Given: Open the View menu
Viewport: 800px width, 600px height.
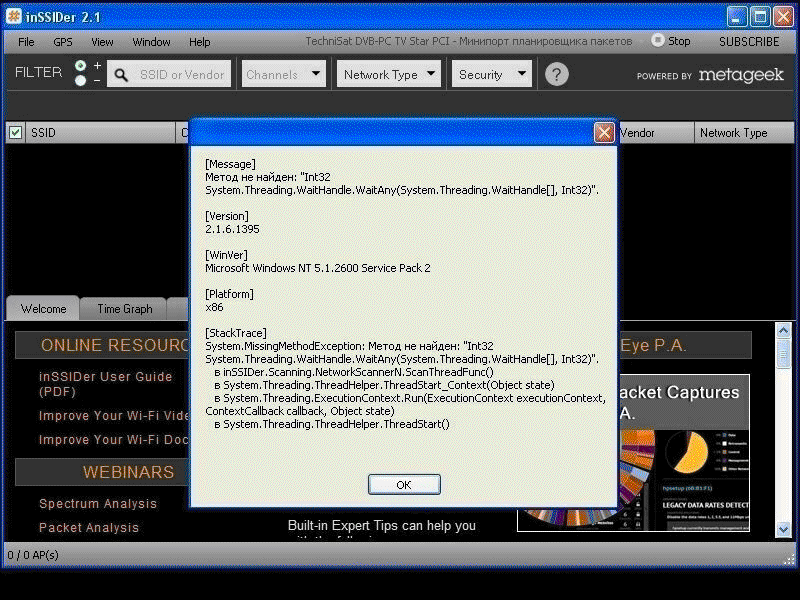Looking at the screenshot, I should click(x=102, y=42).
